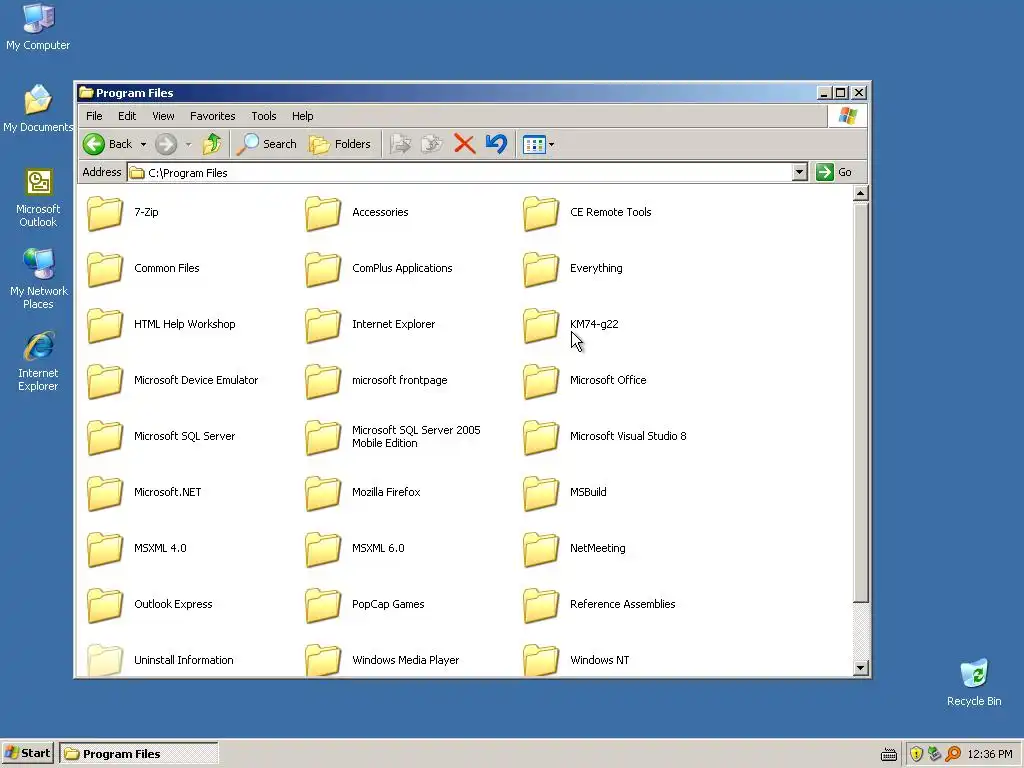The width and height of the screenshot is (1024, 768).
Task: Select the Common Files folder icon
Action: [x=104, y=269]
